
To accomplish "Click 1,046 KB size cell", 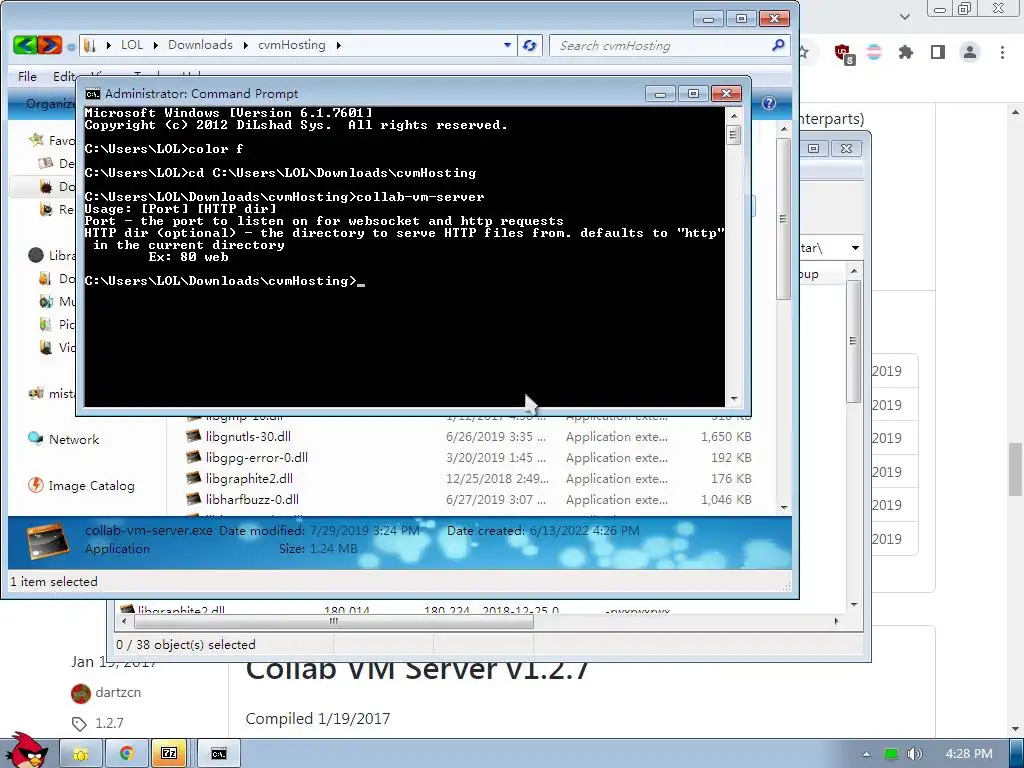I will tap(726, 499).
